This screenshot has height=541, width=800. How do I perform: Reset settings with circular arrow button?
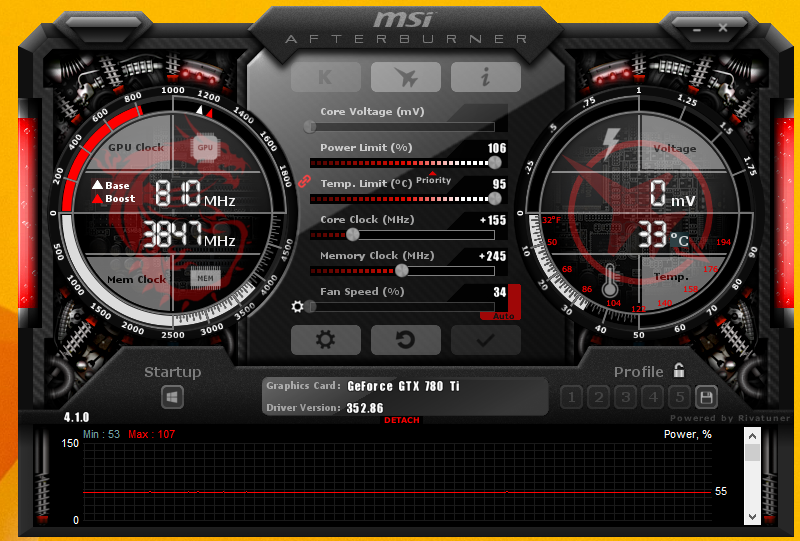point(406,340)
